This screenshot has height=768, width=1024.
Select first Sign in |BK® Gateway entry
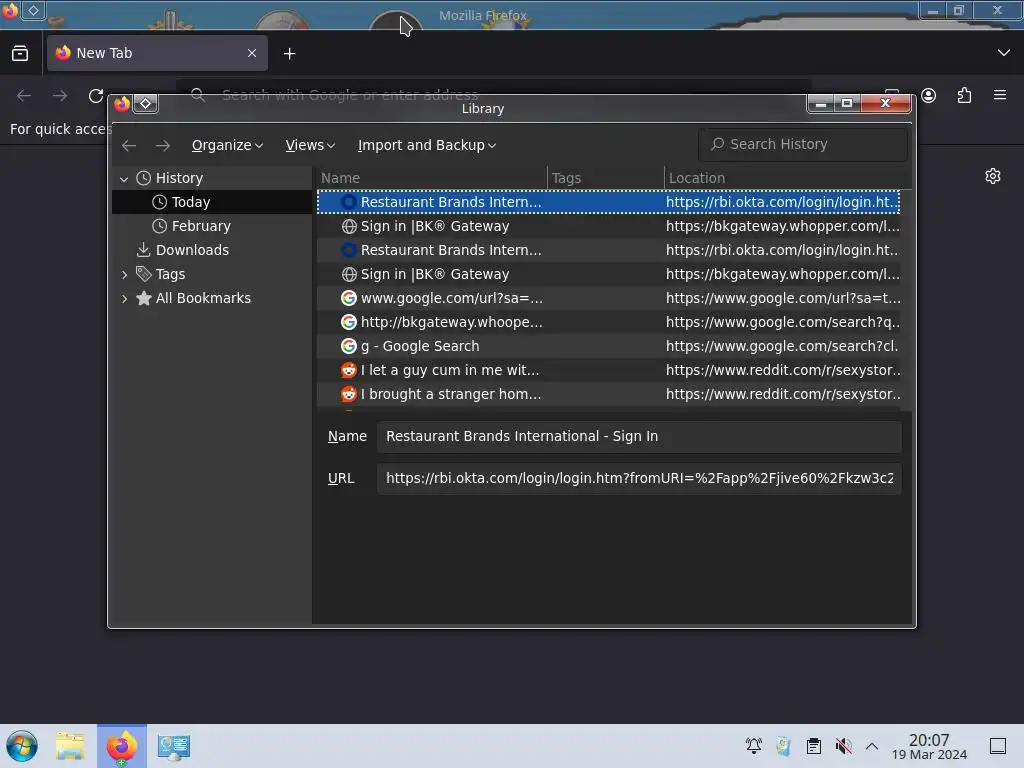click(609, 226)
